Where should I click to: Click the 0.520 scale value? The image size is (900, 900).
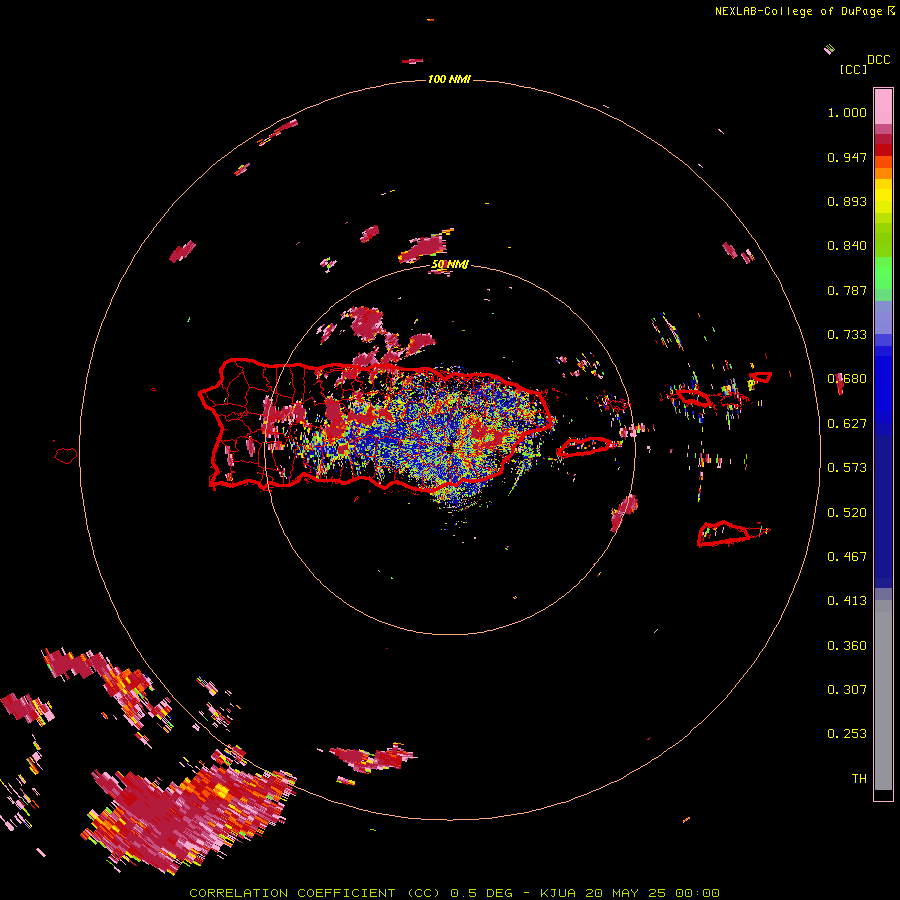pyautogui.click(x=847, y=513)
